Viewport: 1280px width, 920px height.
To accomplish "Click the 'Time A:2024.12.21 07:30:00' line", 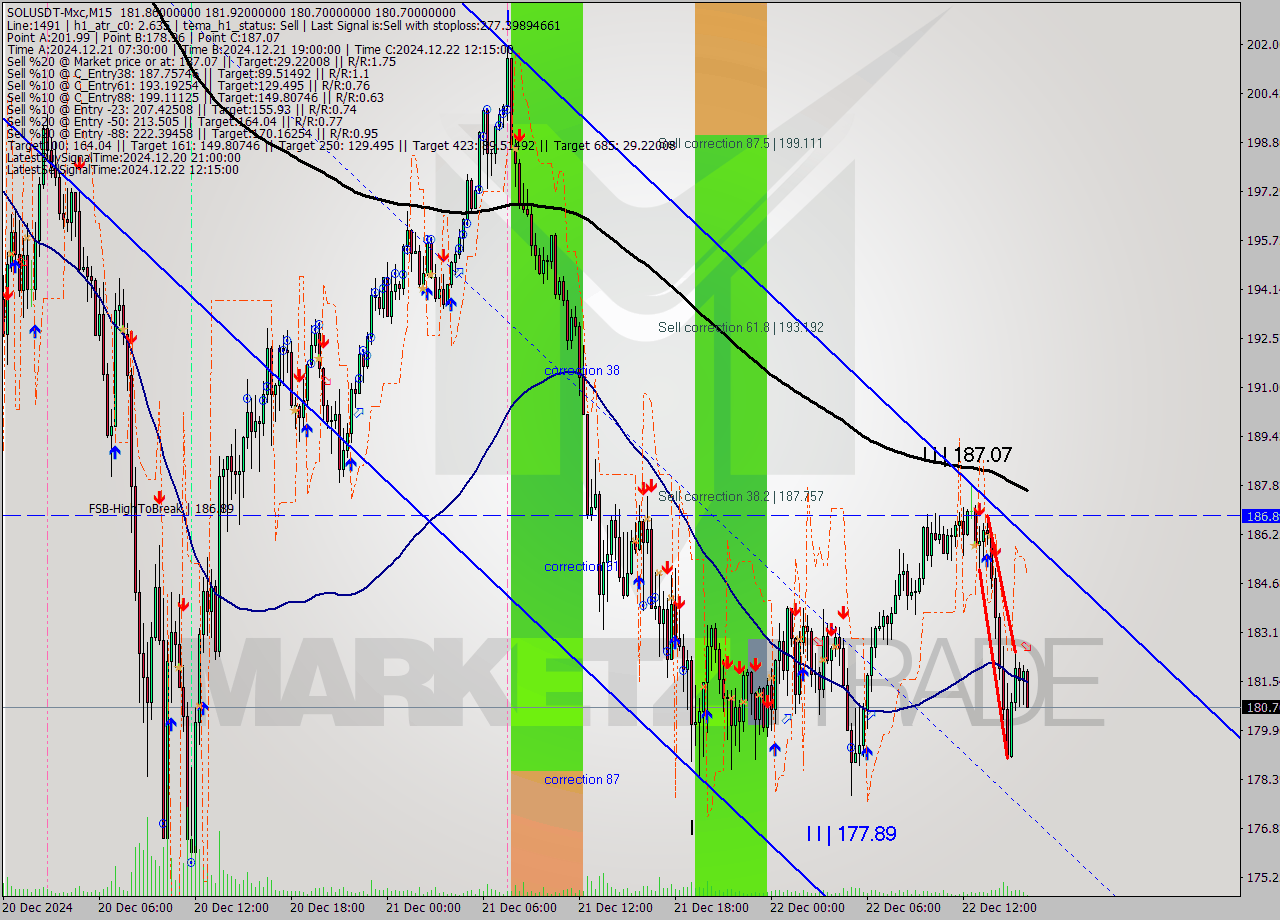I will click(x=260, y=50).
